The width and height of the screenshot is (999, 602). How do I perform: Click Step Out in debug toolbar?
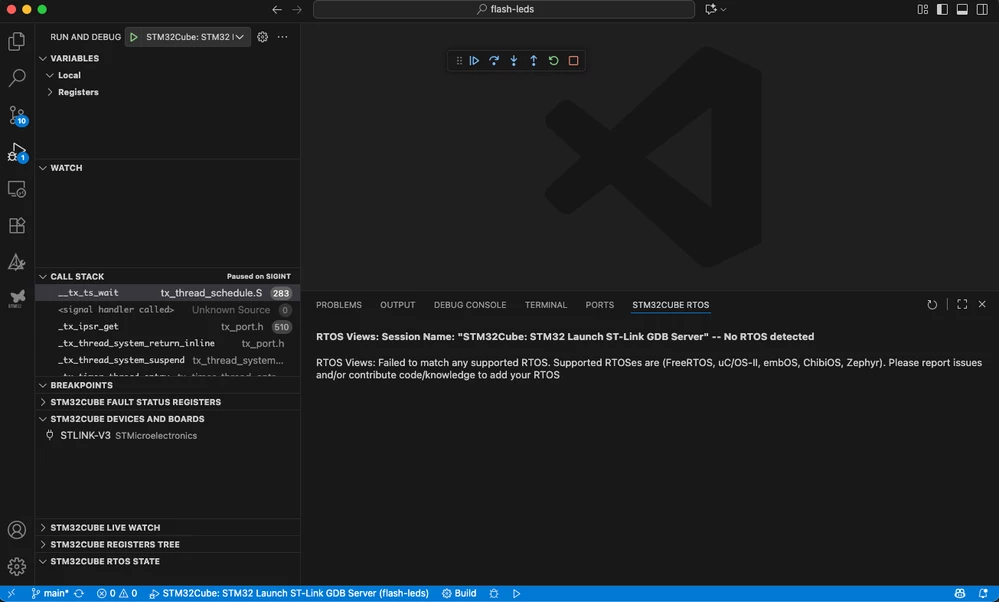(x=533, y=61)
